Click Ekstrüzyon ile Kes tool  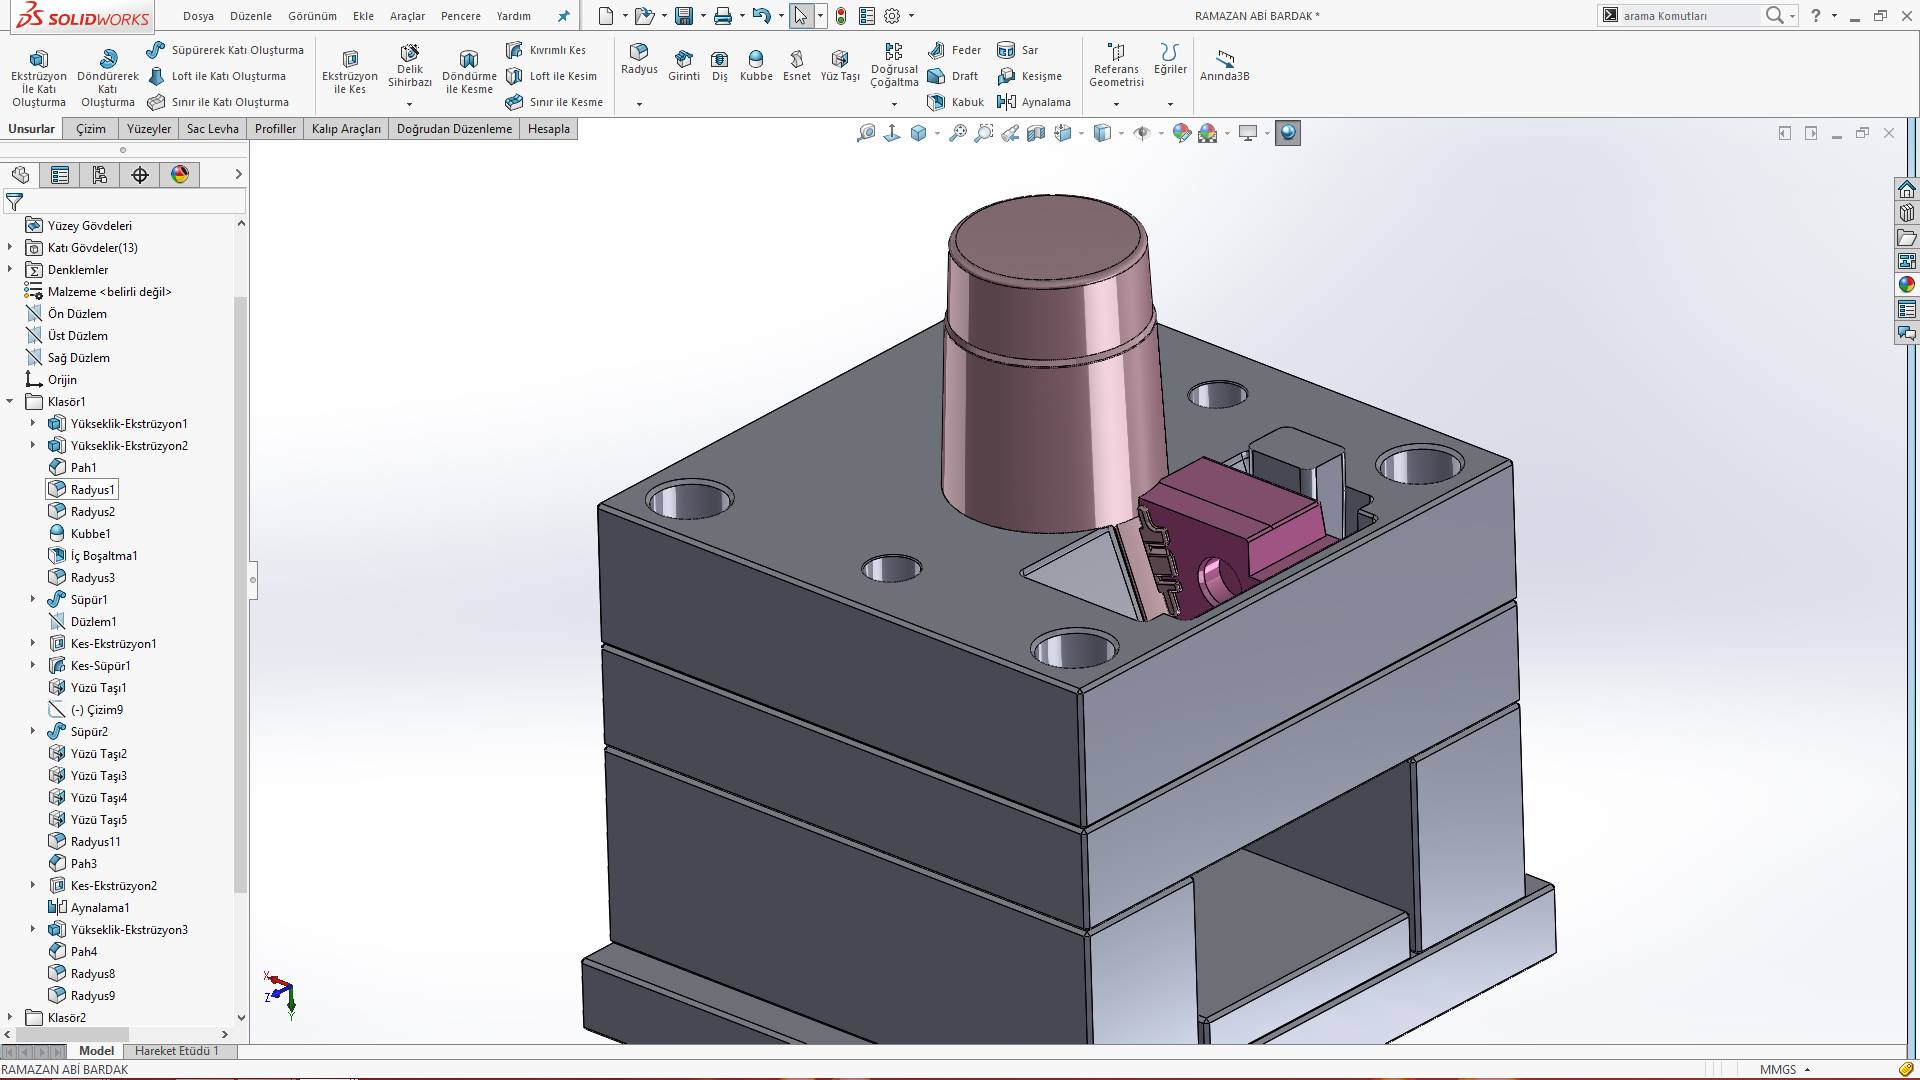pyautogui.click(x=350, y=72)
